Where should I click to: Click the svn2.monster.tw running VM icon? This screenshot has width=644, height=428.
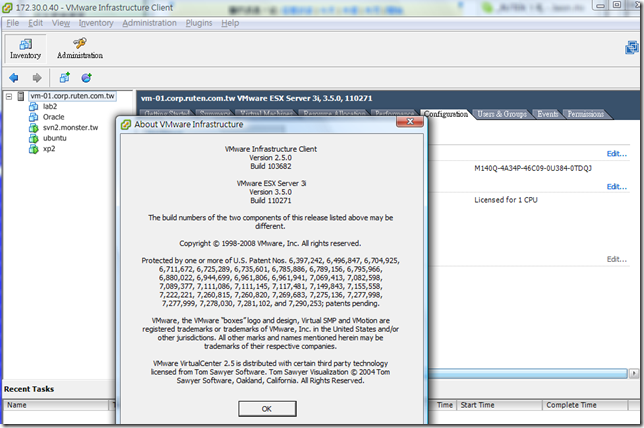point(33,128)
